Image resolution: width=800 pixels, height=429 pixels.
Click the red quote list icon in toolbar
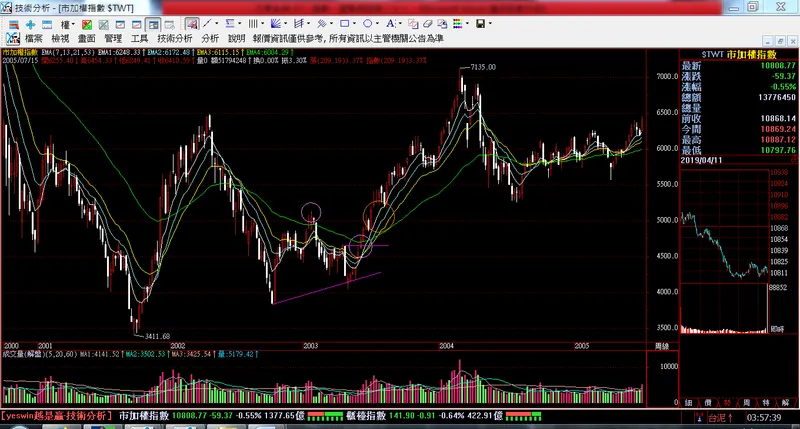[x=14, y=24]
